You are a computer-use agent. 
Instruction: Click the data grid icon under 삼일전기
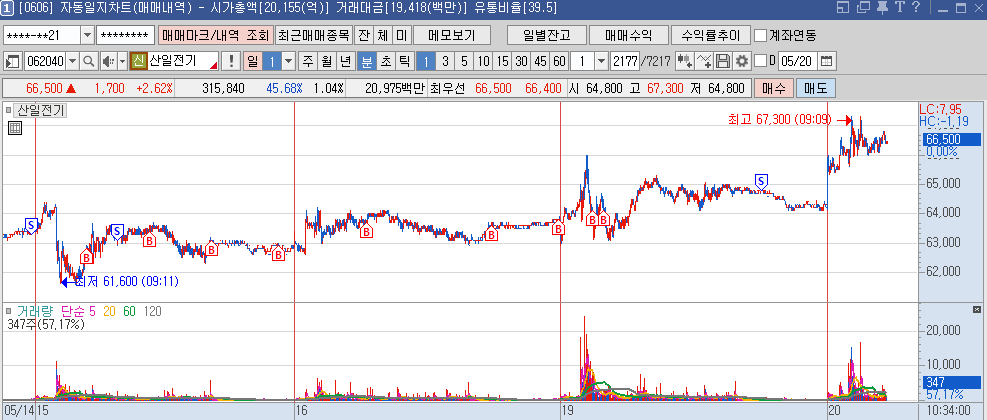15,128
